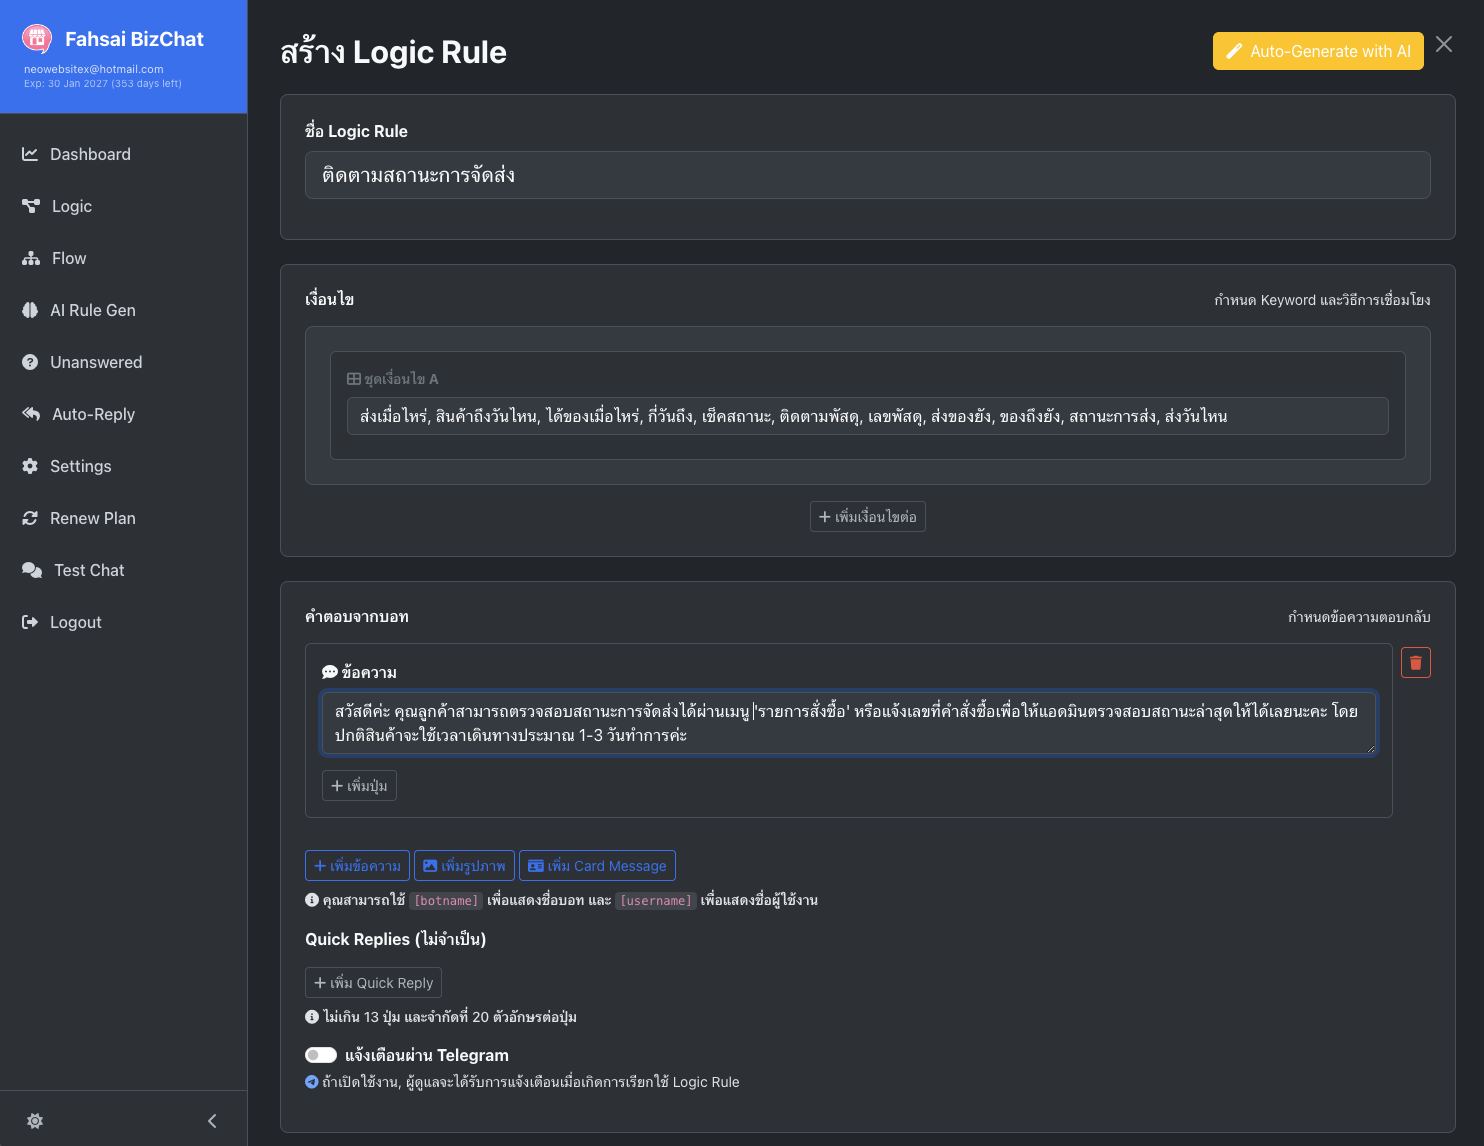Select Renew Plan in the sidebar
1484x1146 pixels.
[x=31, y=518]
